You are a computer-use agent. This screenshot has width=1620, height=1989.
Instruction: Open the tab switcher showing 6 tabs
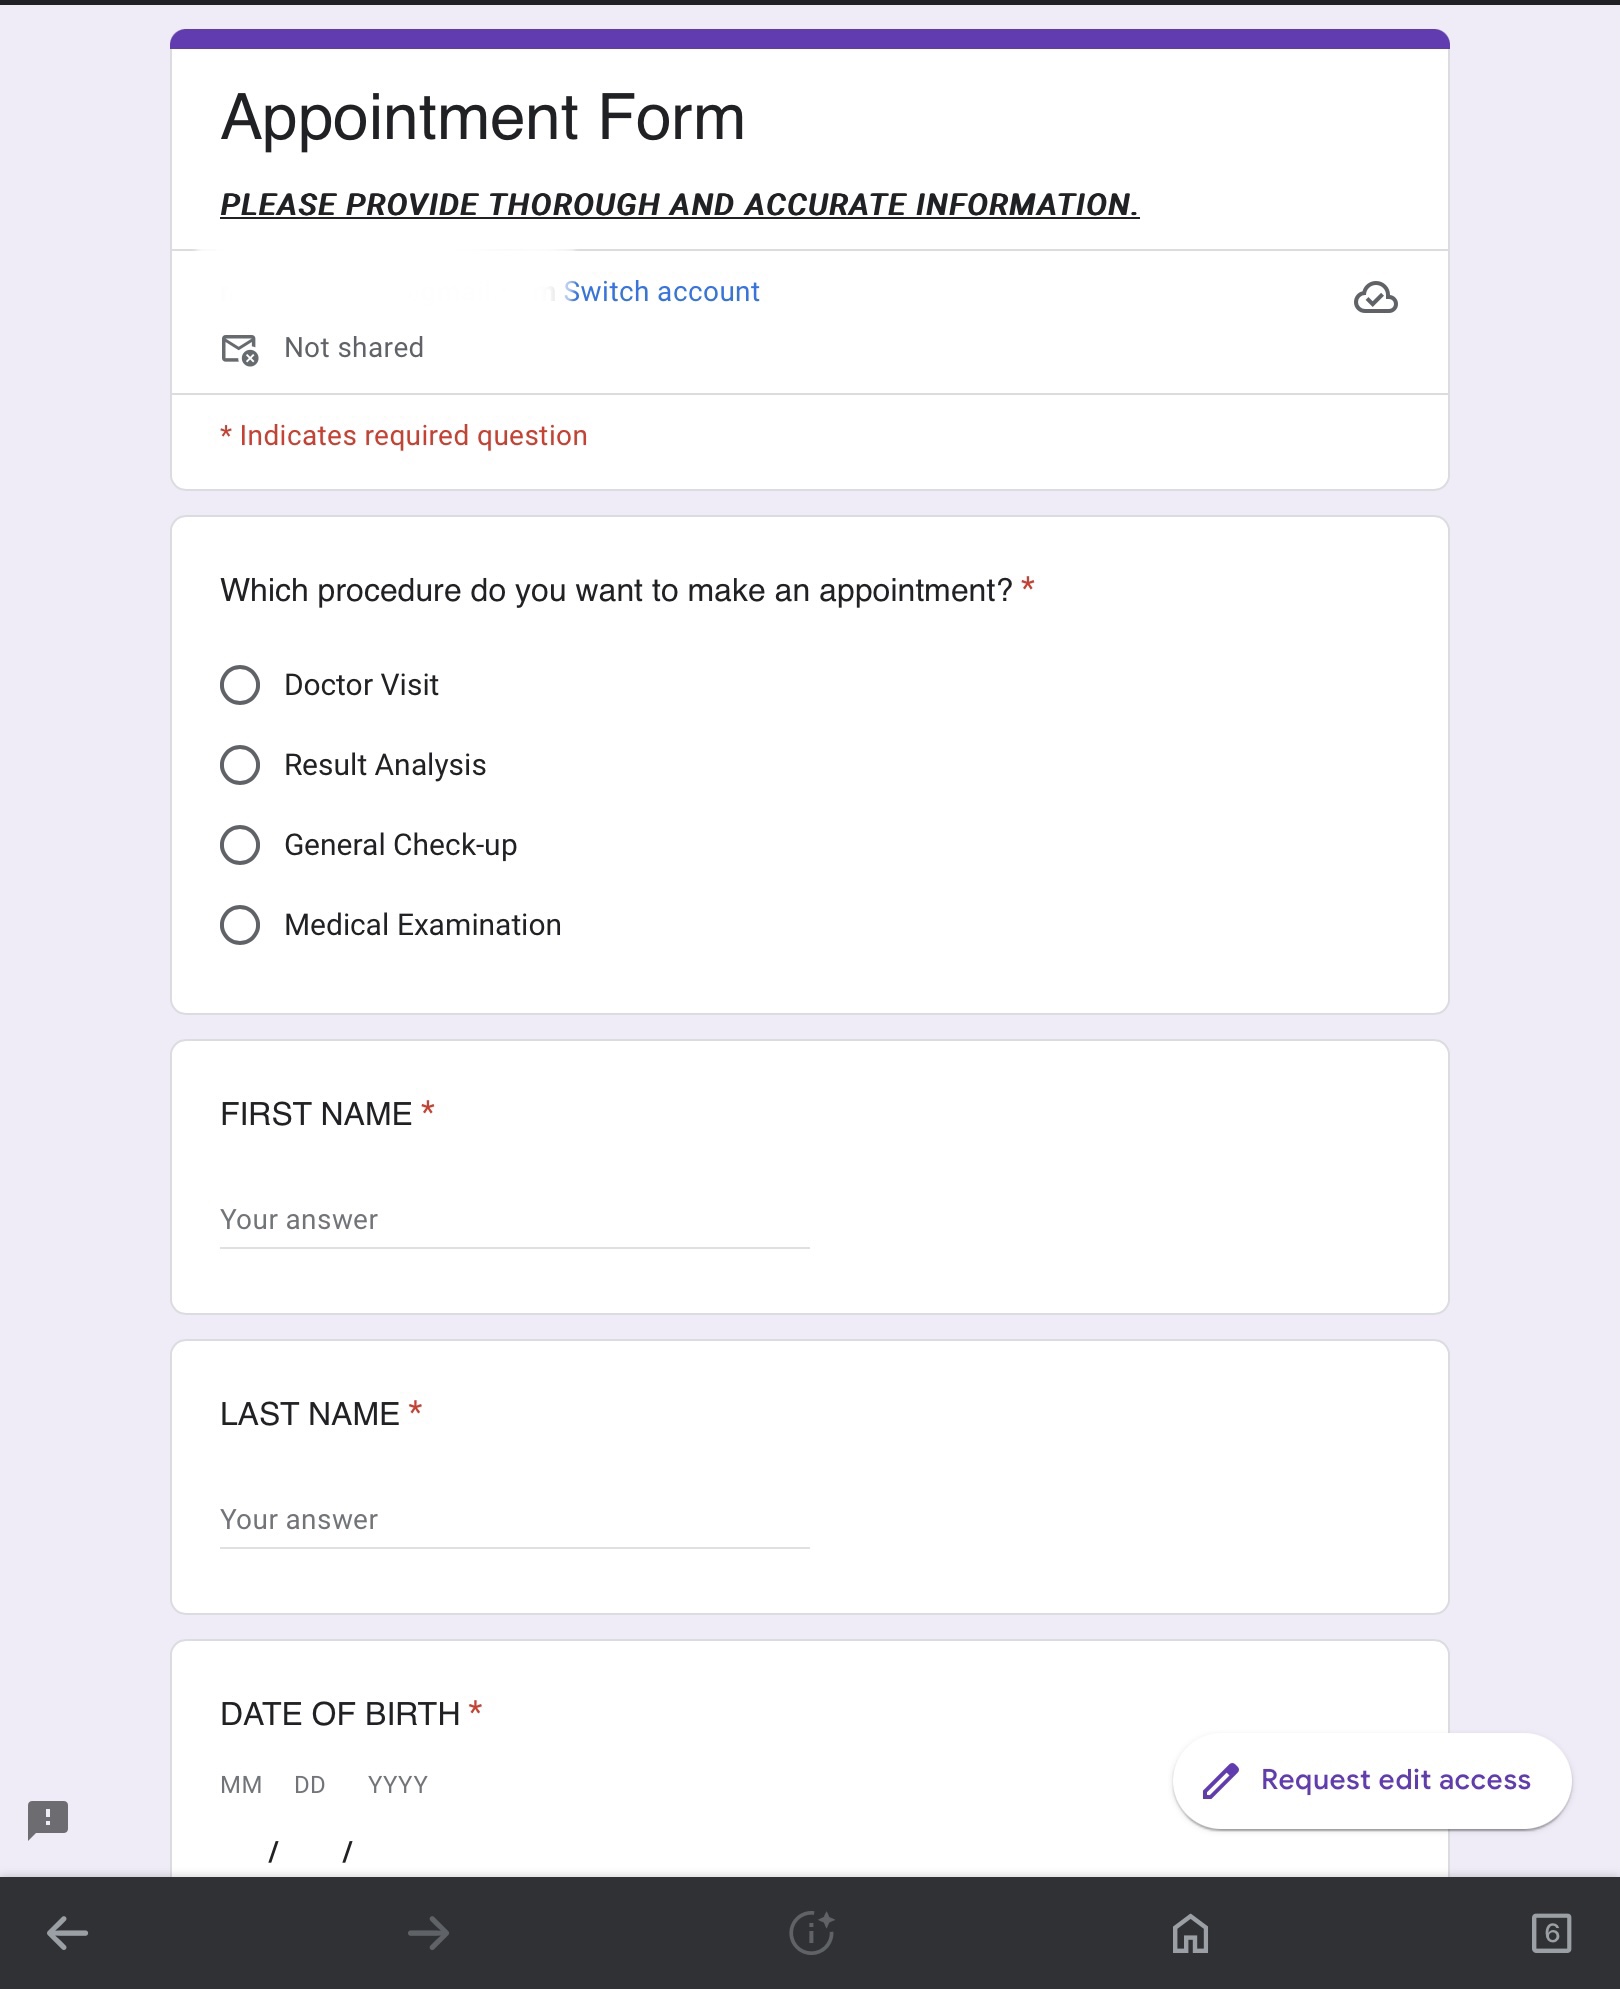click(1551, 1933)
